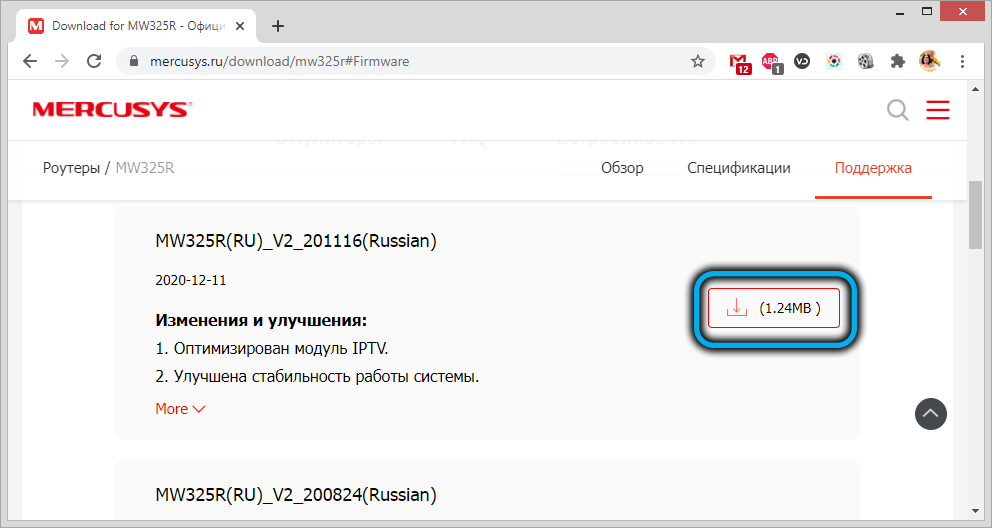Click the Mercusys logo
Image resolution: width=992 pixels, height=528 pixels.
coord(111,110)
